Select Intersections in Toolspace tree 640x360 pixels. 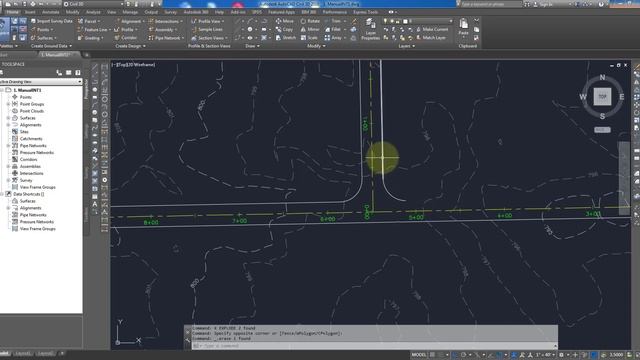click(31, 173)
